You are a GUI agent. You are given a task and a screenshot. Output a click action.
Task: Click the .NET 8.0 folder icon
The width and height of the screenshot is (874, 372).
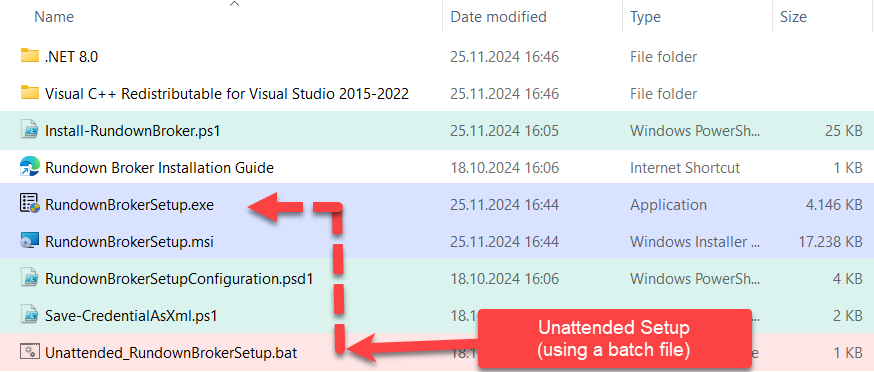coord(29,56)
